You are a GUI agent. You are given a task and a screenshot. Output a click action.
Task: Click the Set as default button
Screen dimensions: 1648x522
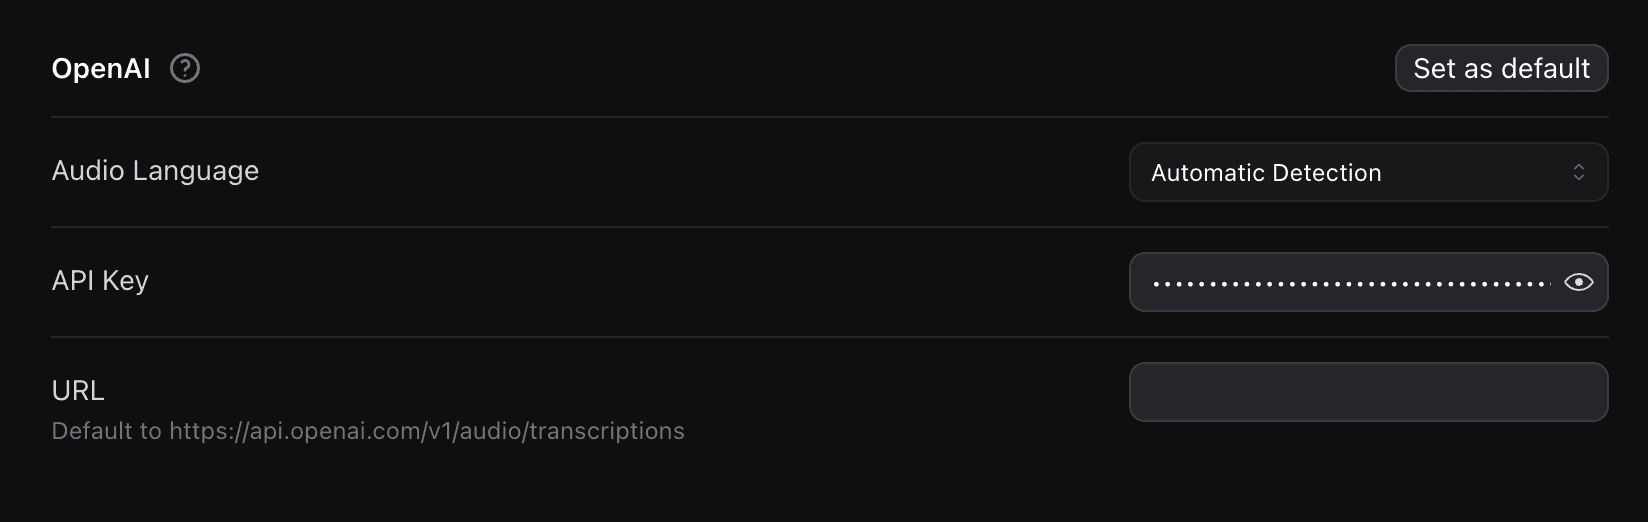(x=1501, y=68)
